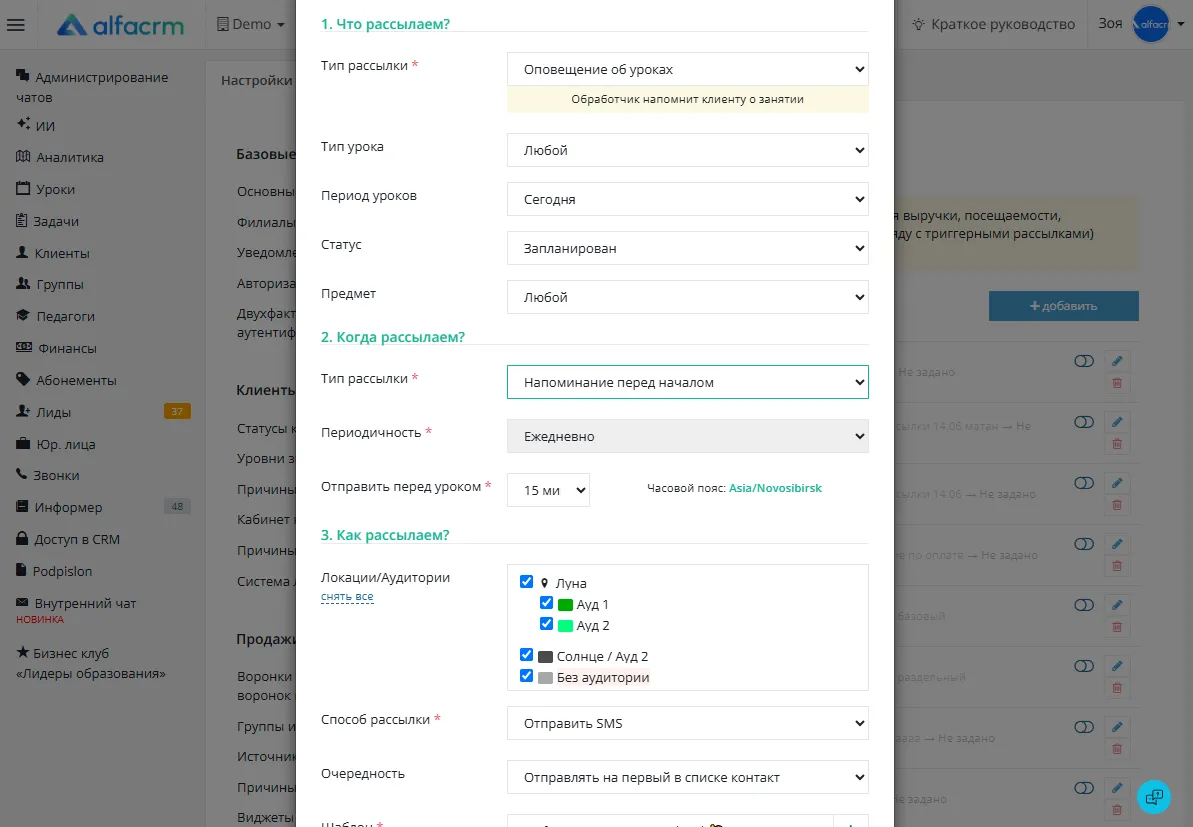
Task: Click the Доступ в CRM lock icon
Action: (22, 539)
